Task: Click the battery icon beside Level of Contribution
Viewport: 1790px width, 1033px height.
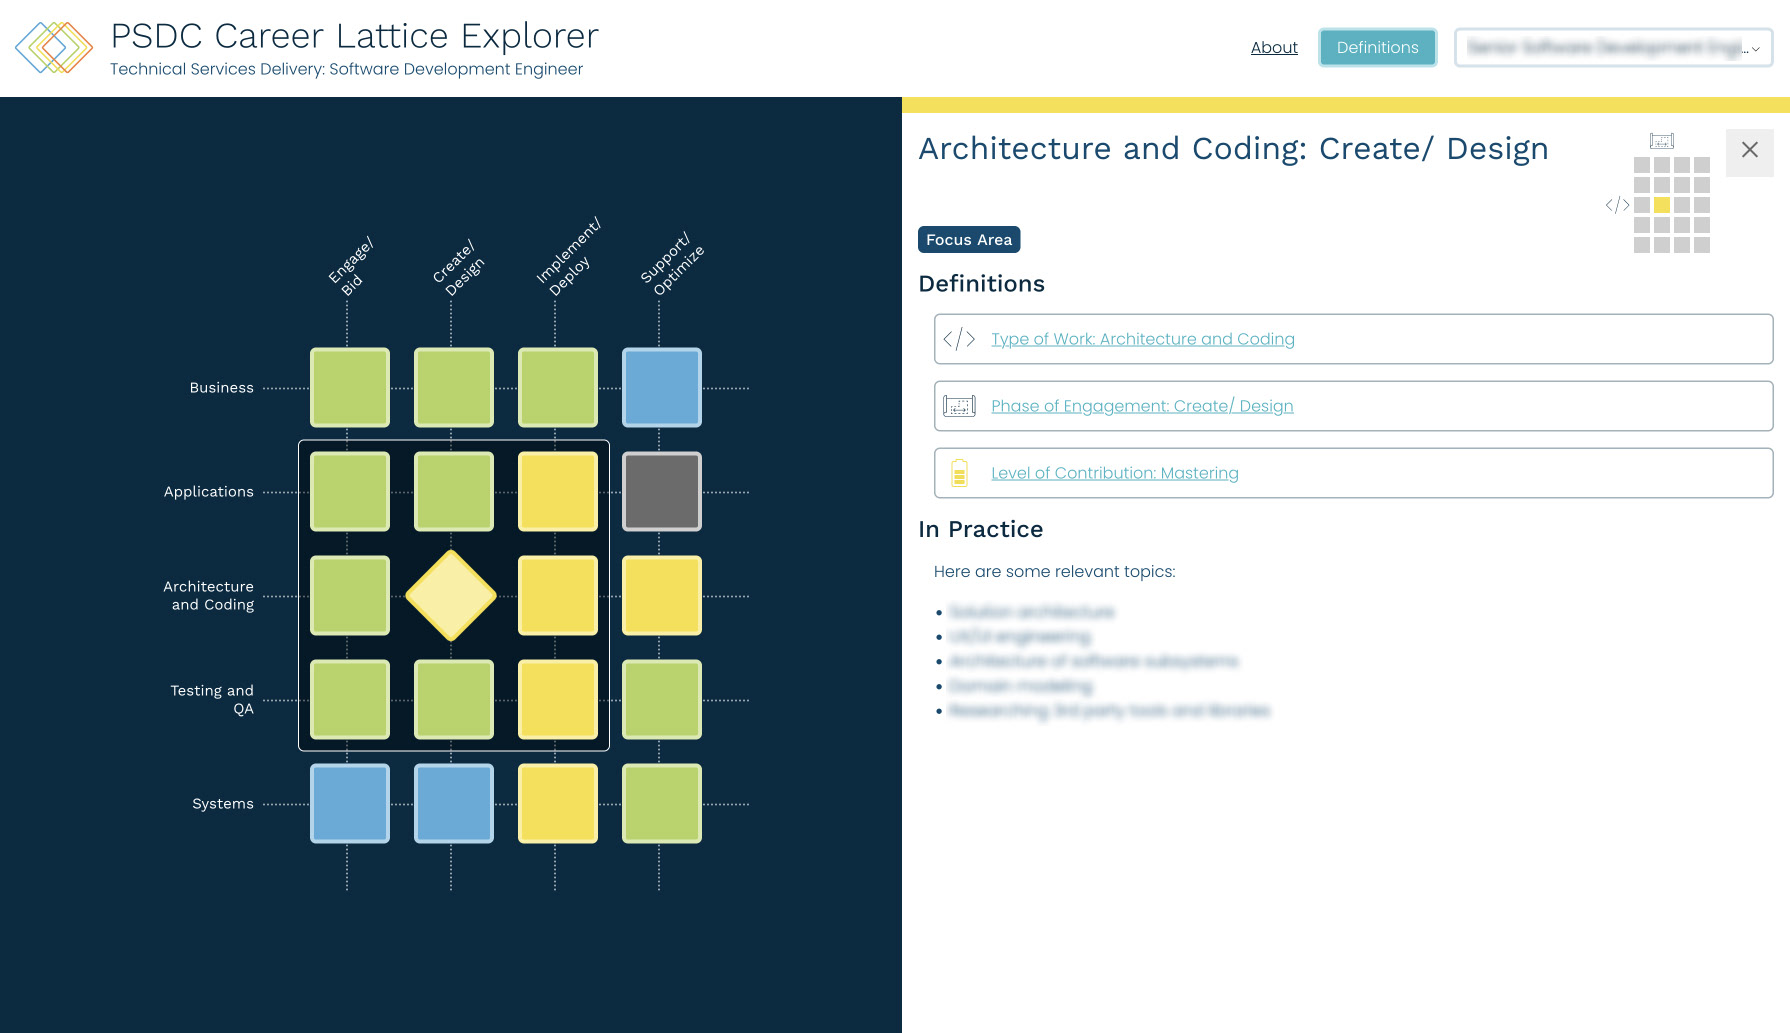Action: (x=959, y=473)
